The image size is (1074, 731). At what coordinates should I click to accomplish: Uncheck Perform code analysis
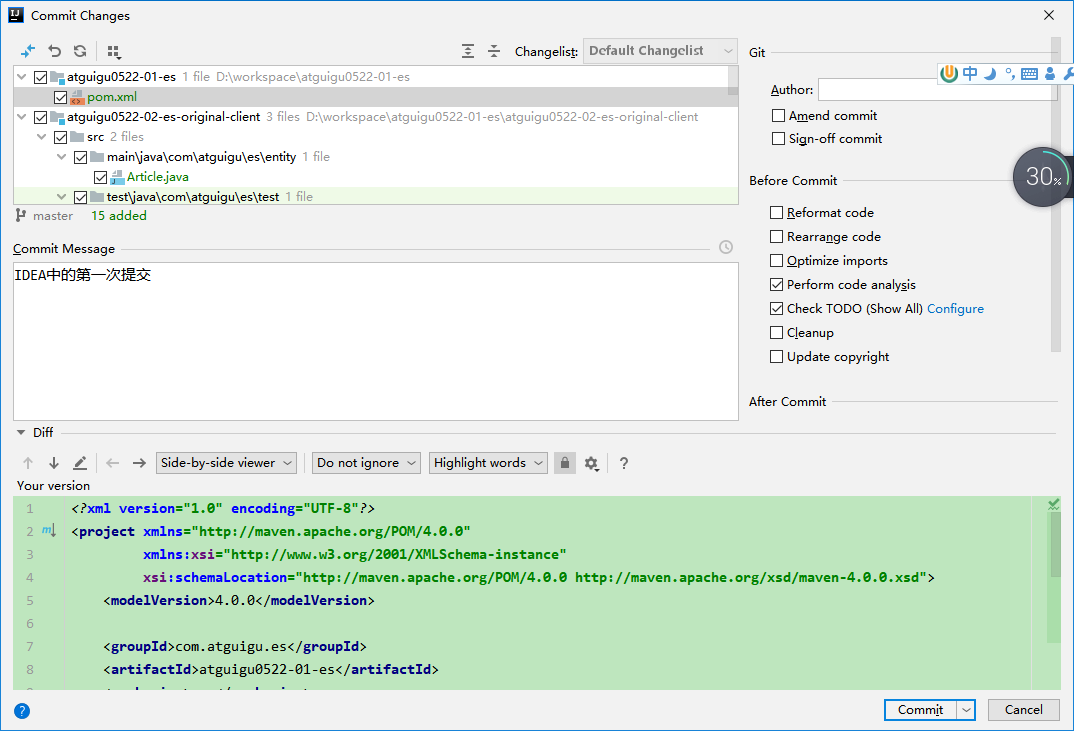pos(777,285)
